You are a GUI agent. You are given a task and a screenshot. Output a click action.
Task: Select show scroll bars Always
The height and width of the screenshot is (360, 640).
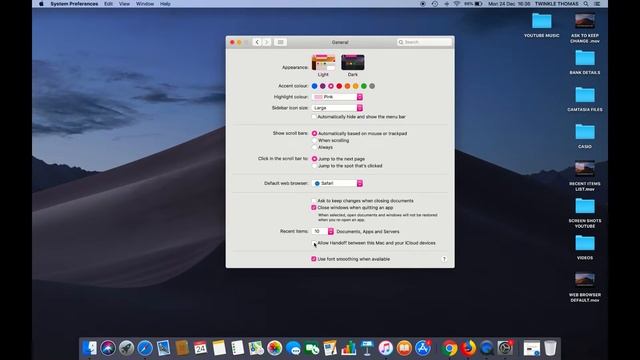coord(314,147)
